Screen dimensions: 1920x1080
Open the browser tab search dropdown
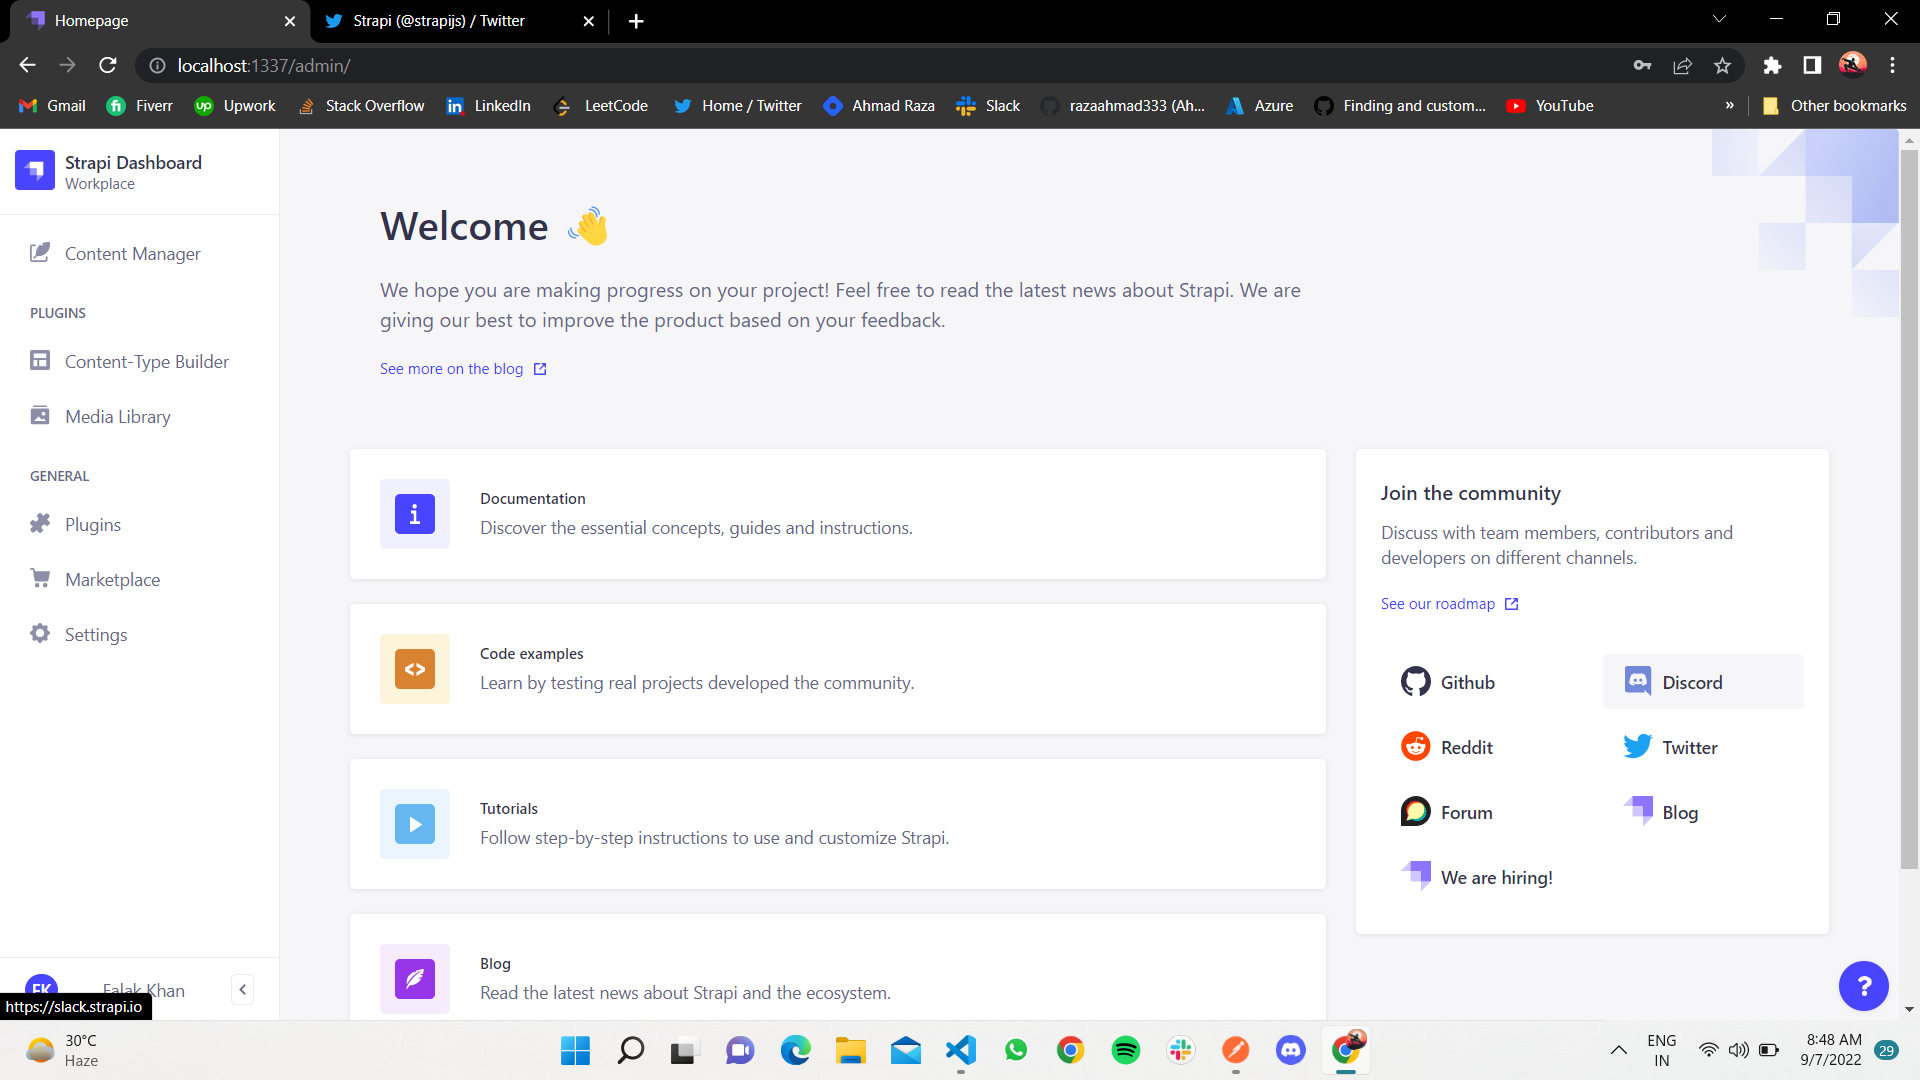[x=1719, y=20]
